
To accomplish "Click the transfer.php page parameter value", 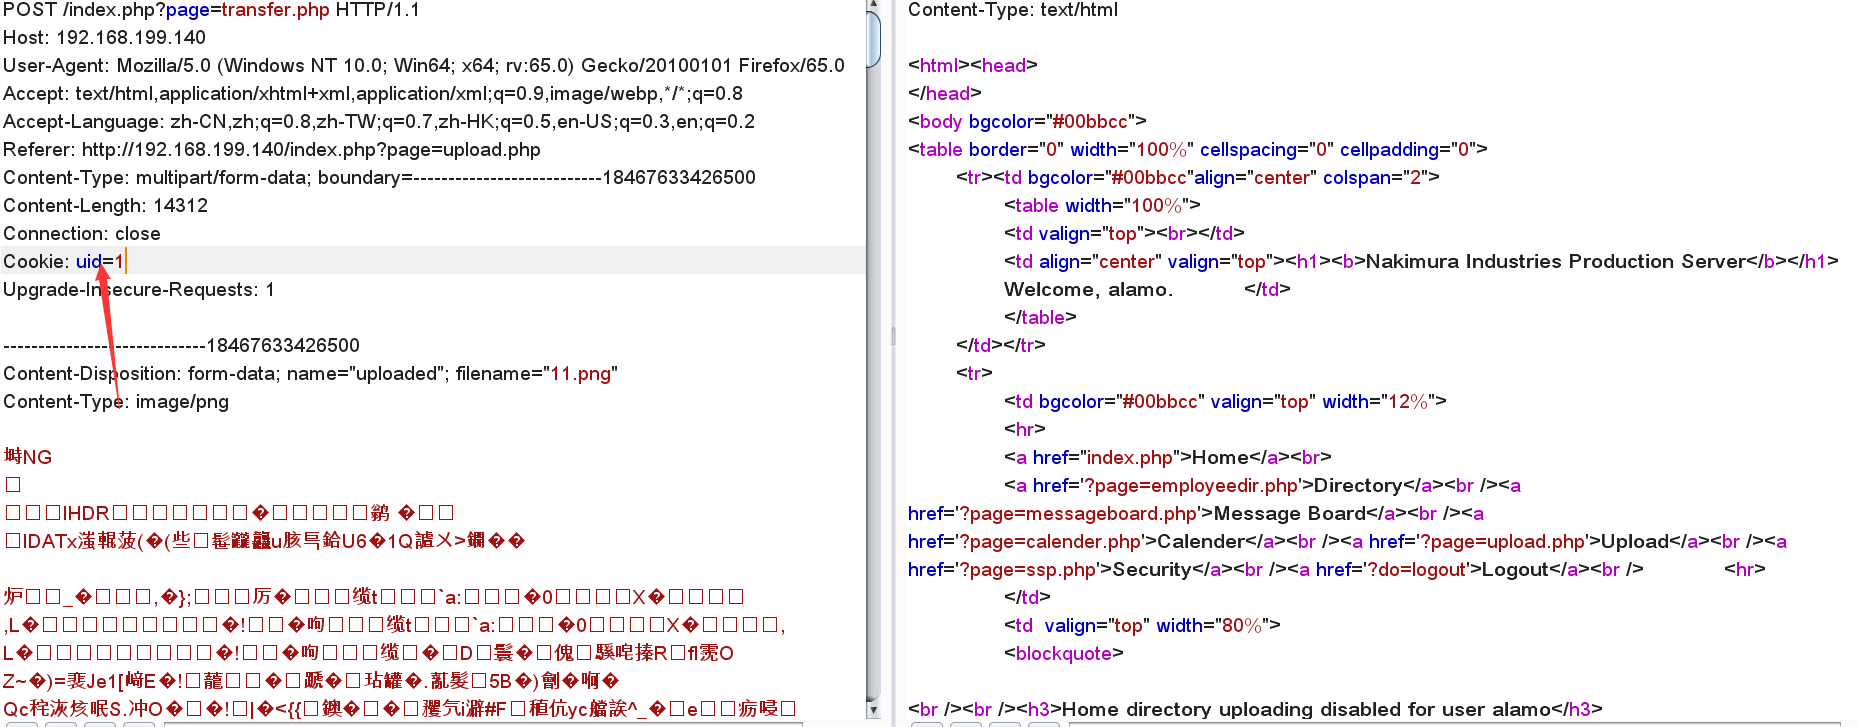I will tap(275, 10).
